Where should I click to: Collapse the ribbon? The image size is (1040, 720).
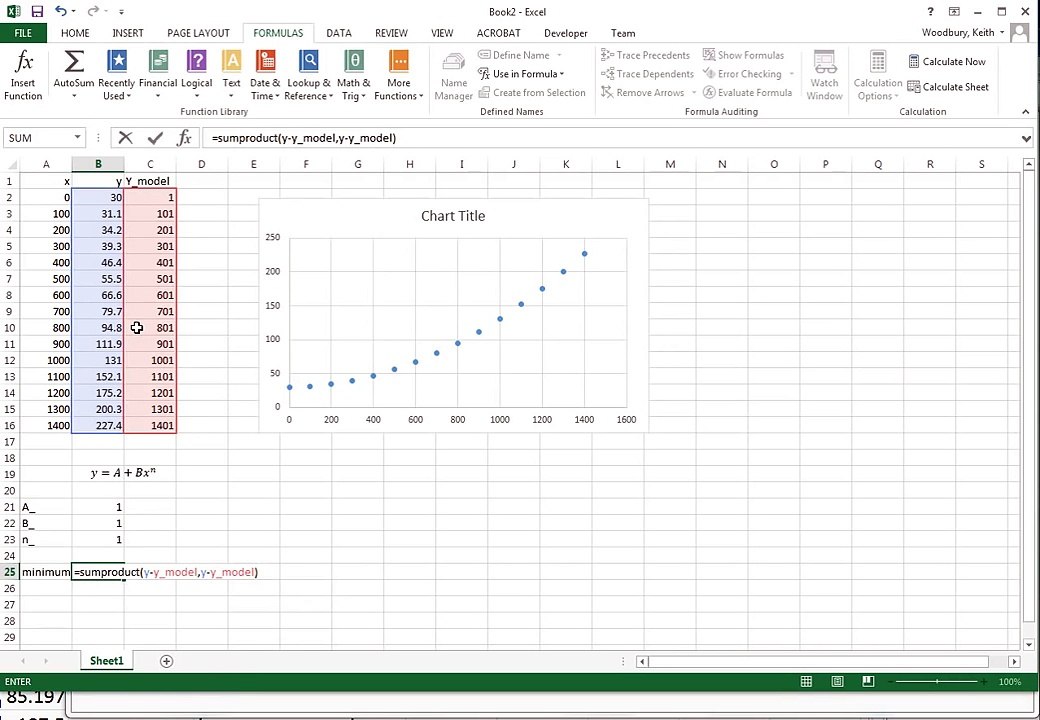coord(1026,111)
